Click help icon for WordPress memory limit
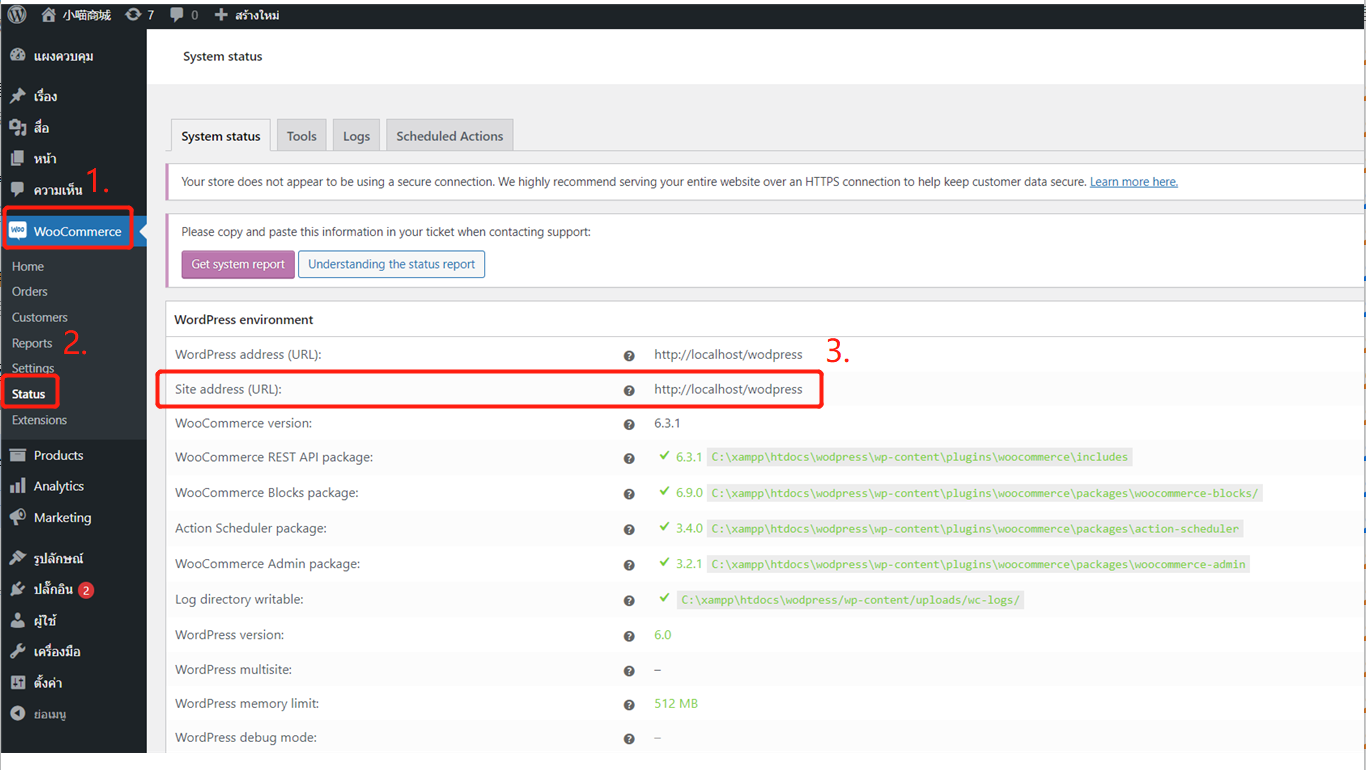 629,705
